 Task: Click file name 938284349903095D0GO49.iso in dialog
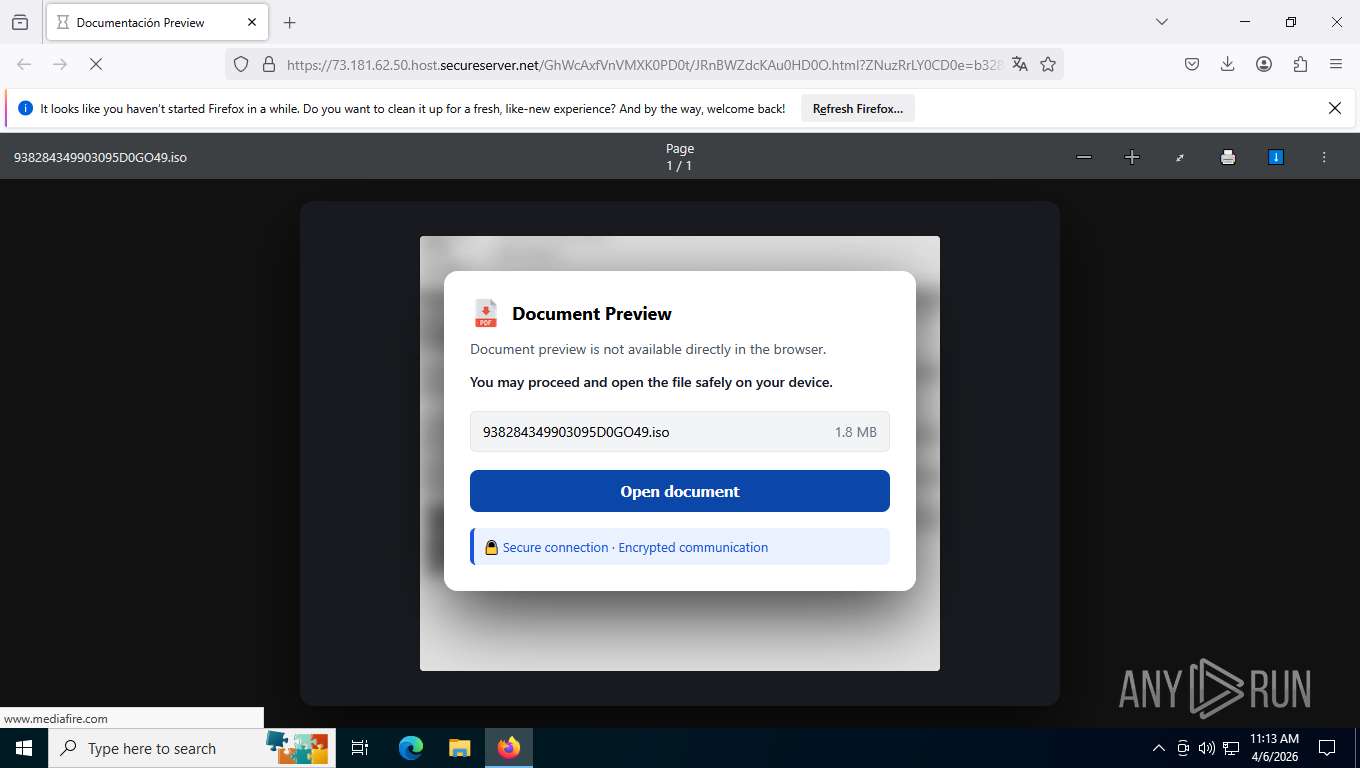(576, 432)
